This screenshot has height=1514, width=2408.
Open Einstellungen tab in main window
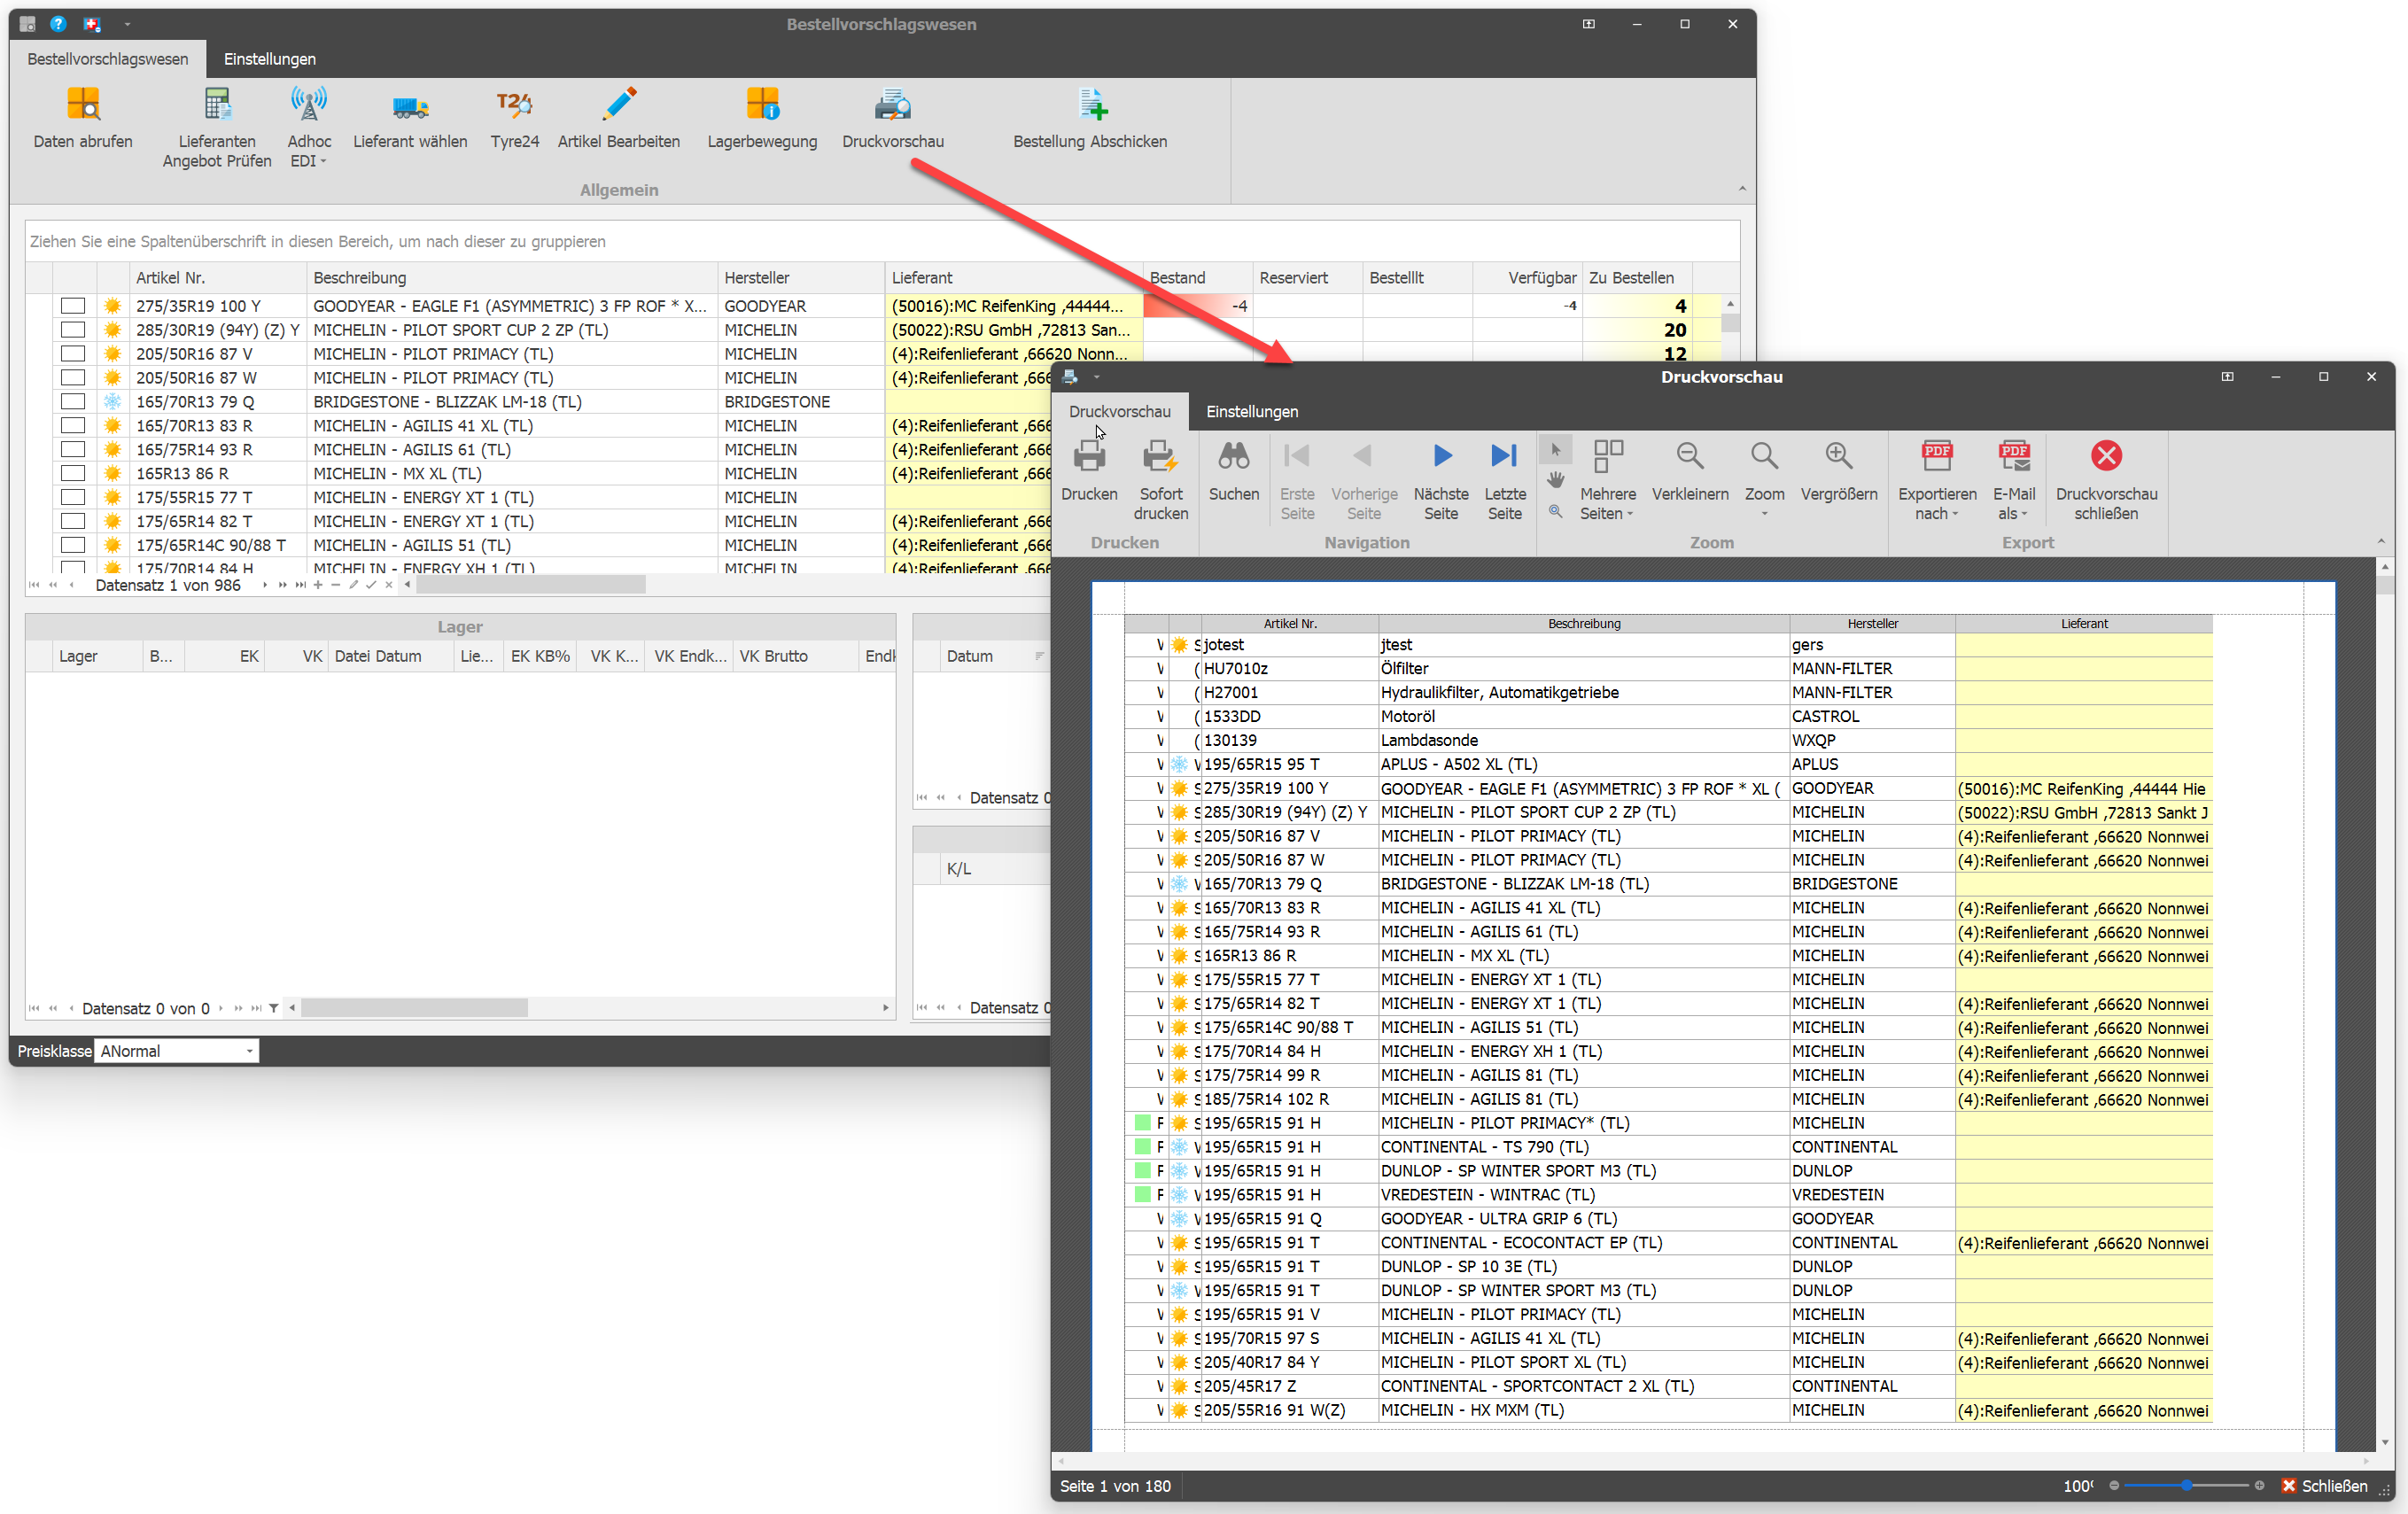click(x=270, y=59)
